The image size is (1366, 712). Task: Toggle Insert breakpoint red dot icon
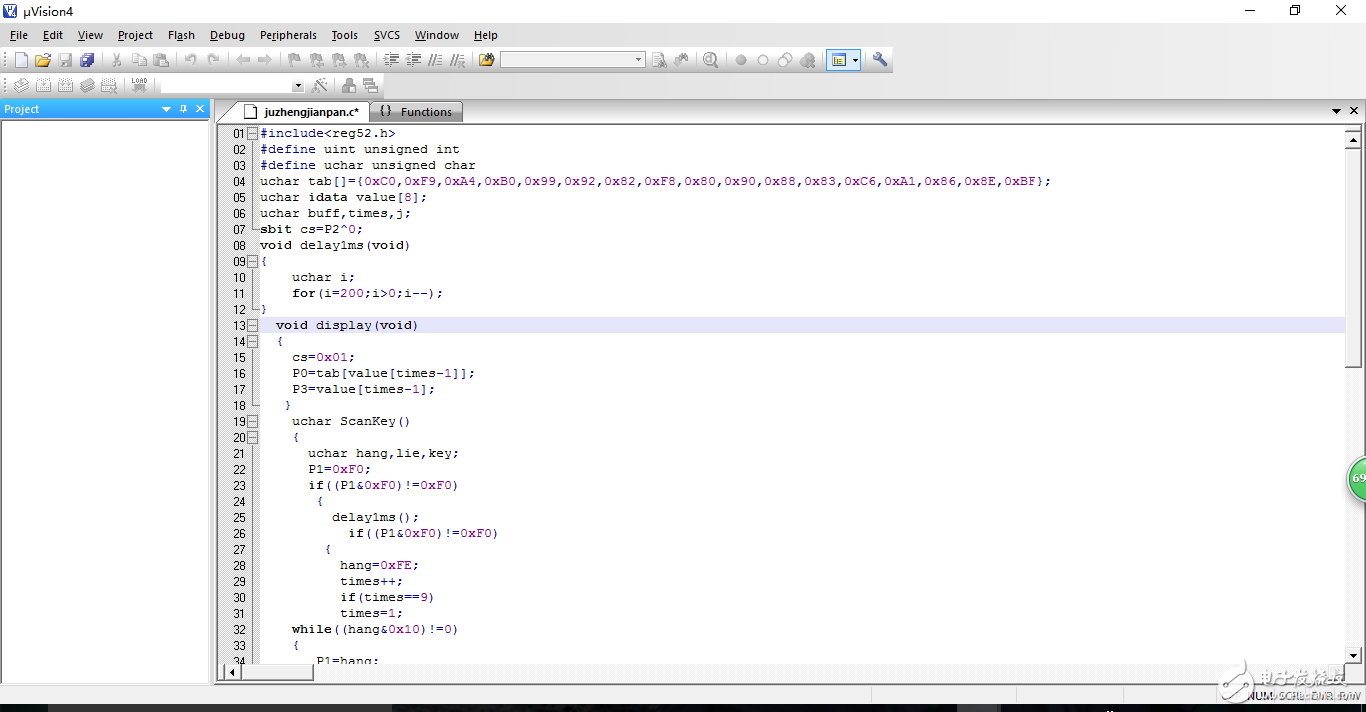click(741, 60)
